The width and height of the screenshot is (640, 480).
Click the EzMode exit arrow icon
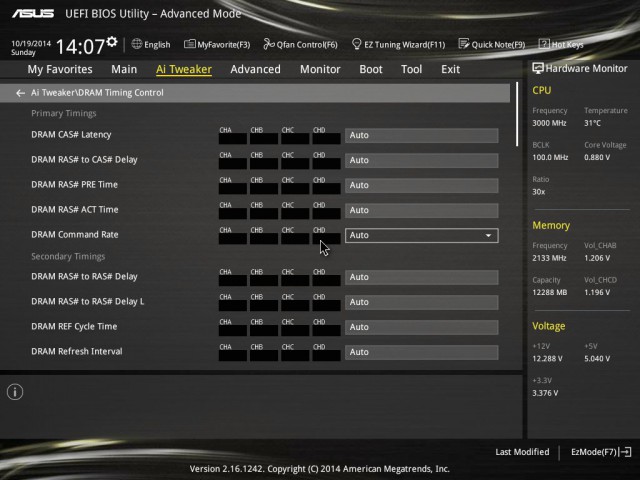click(625, 452)
